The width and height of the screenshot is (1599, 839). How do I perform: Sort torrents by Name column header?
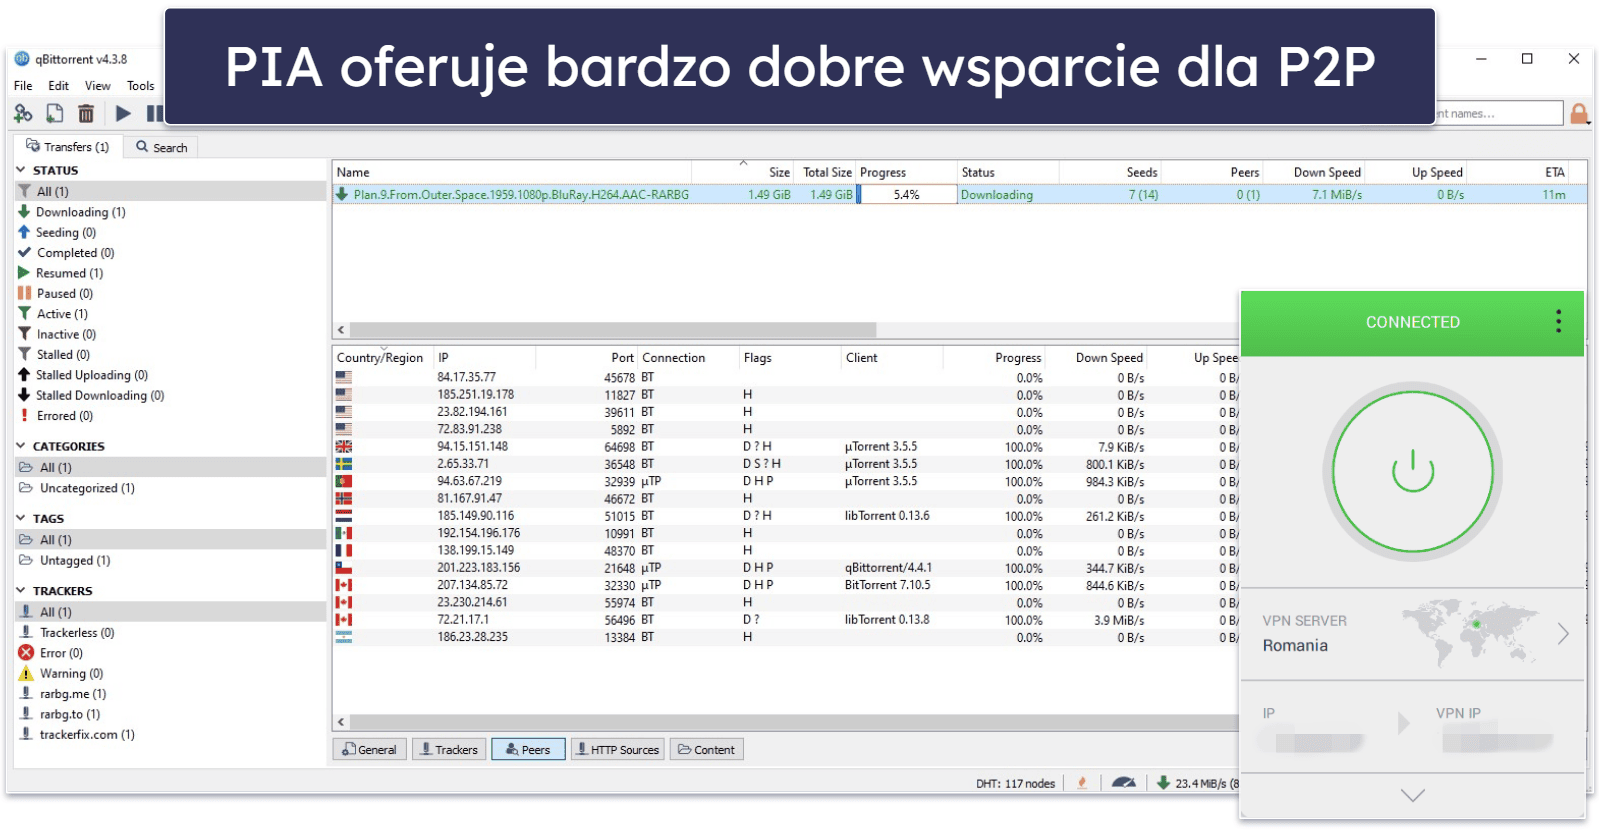tap(512, 172)
